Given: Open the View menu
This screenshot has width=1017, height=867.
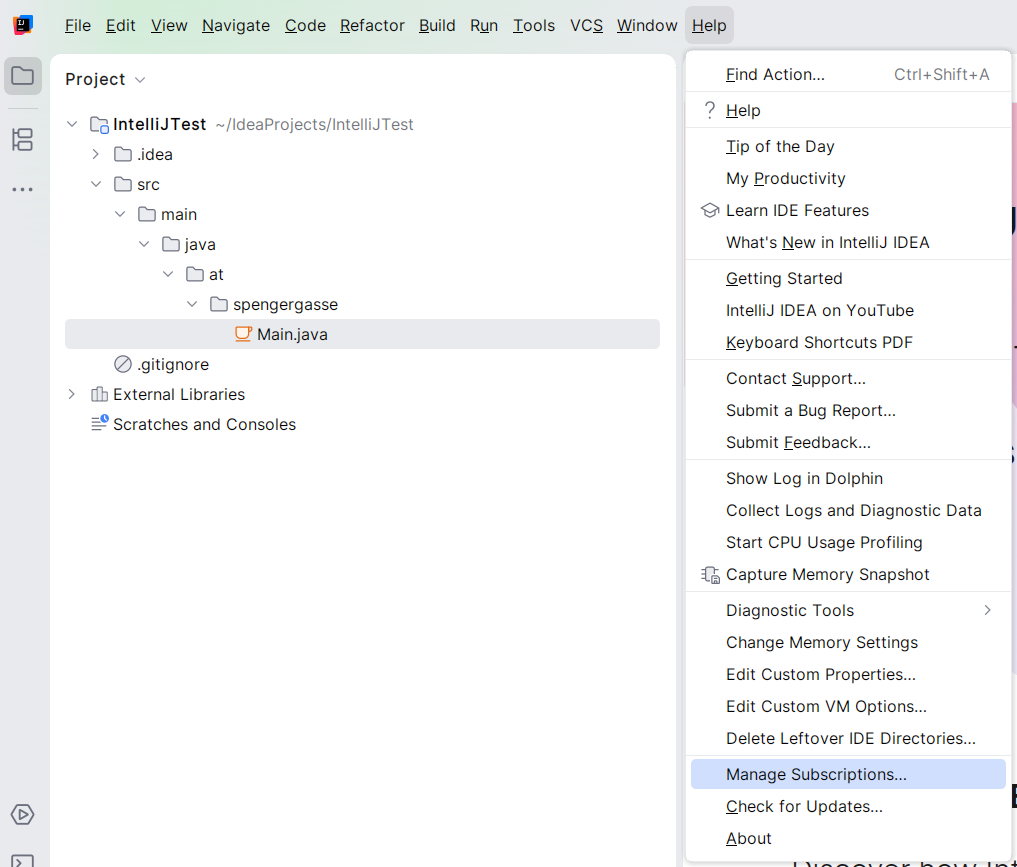Looking at the screenshot, I should [x=169, y=25].
